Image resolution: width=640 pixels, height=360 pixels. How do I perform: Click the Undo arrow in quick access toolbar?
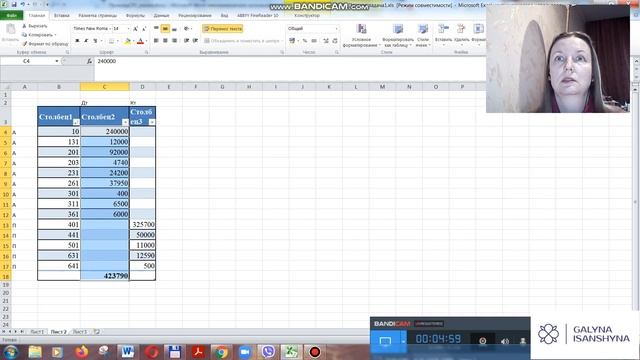coord(22,4)
